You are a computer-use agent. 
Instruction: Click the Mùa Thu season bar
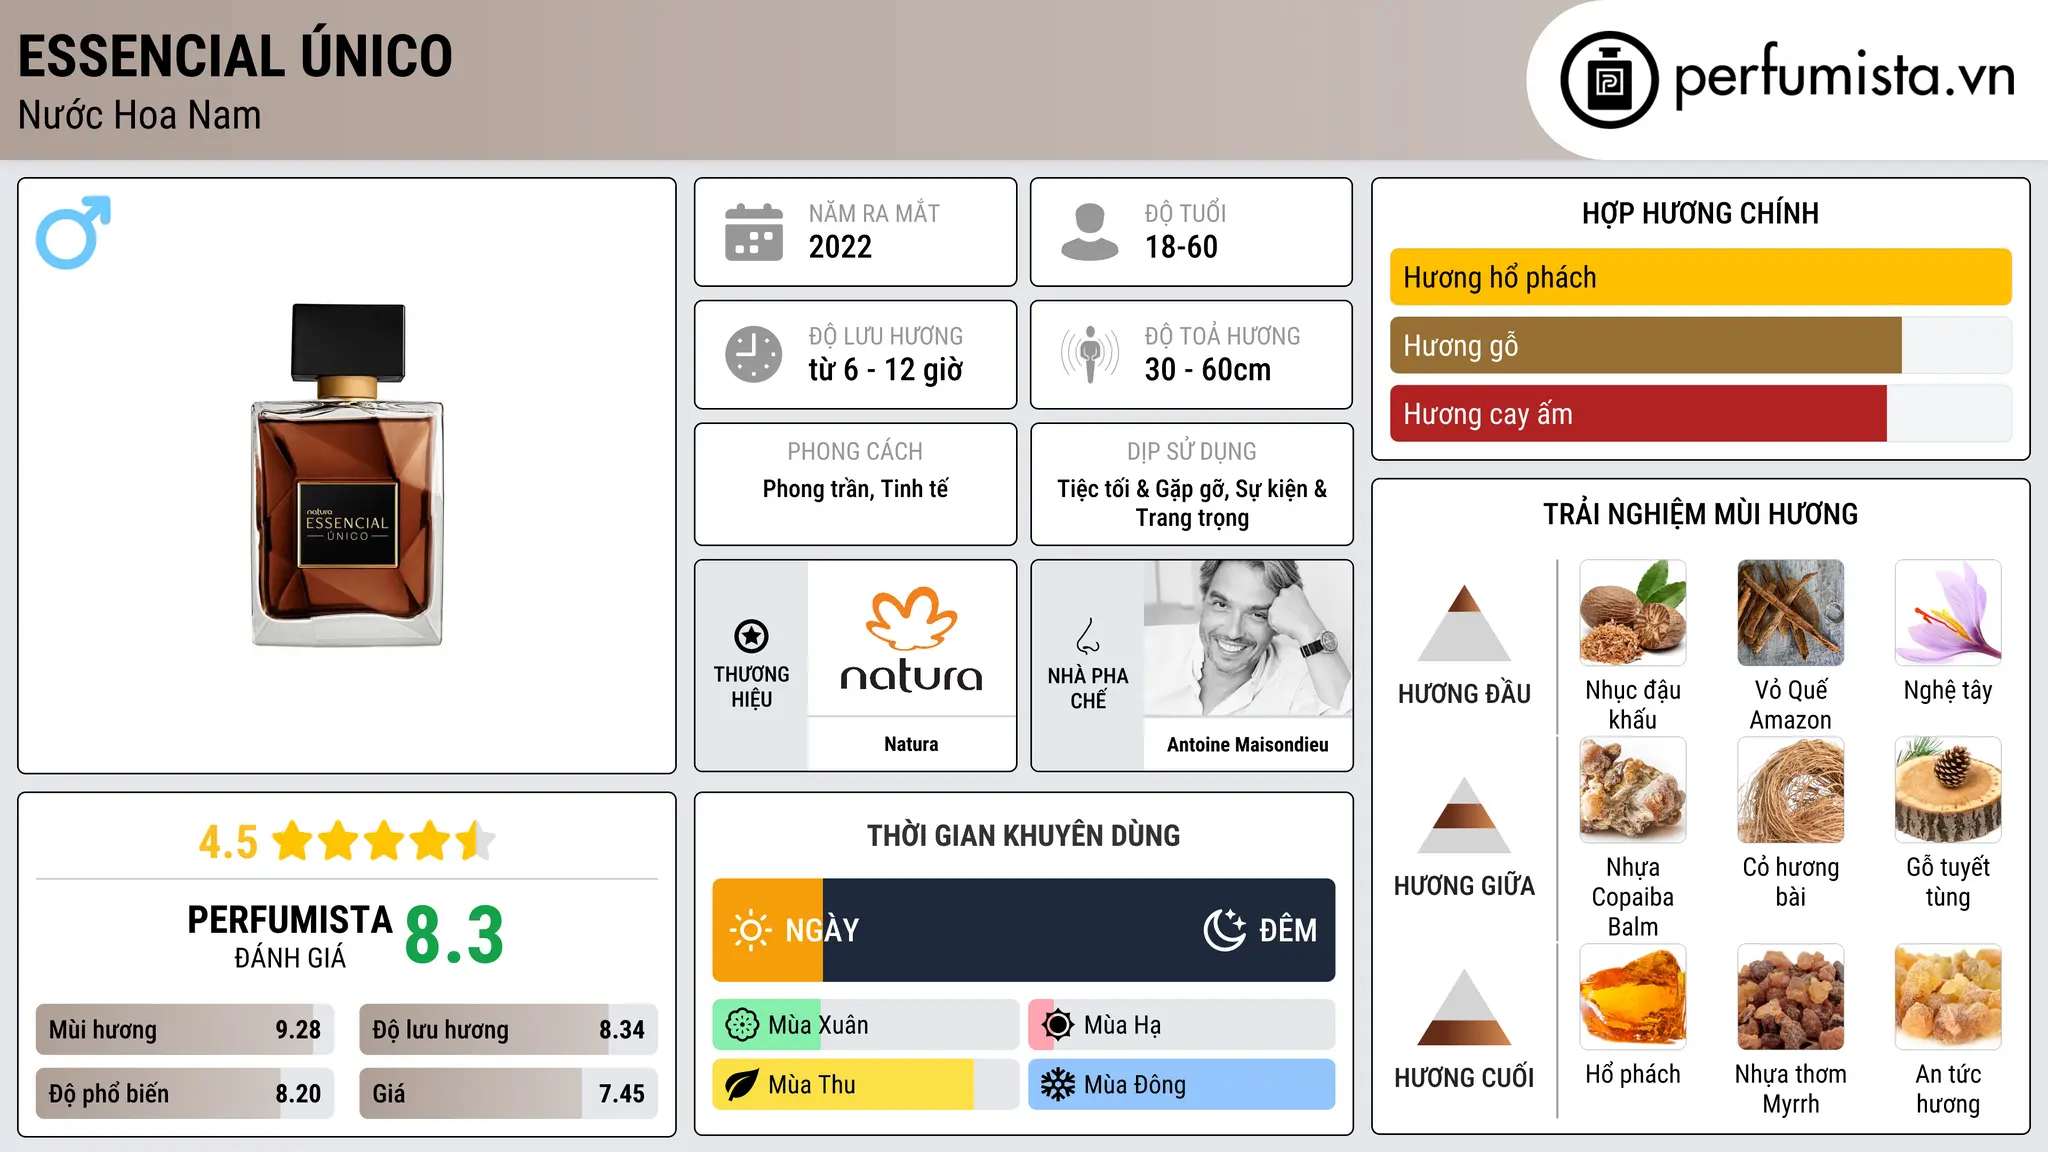click(x=866, y=1085)
